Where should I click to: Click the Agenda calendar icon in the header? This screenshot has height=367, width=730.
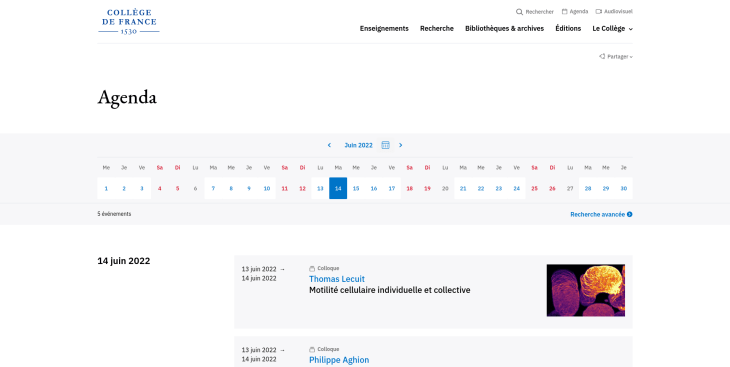(x=564, y=12)
